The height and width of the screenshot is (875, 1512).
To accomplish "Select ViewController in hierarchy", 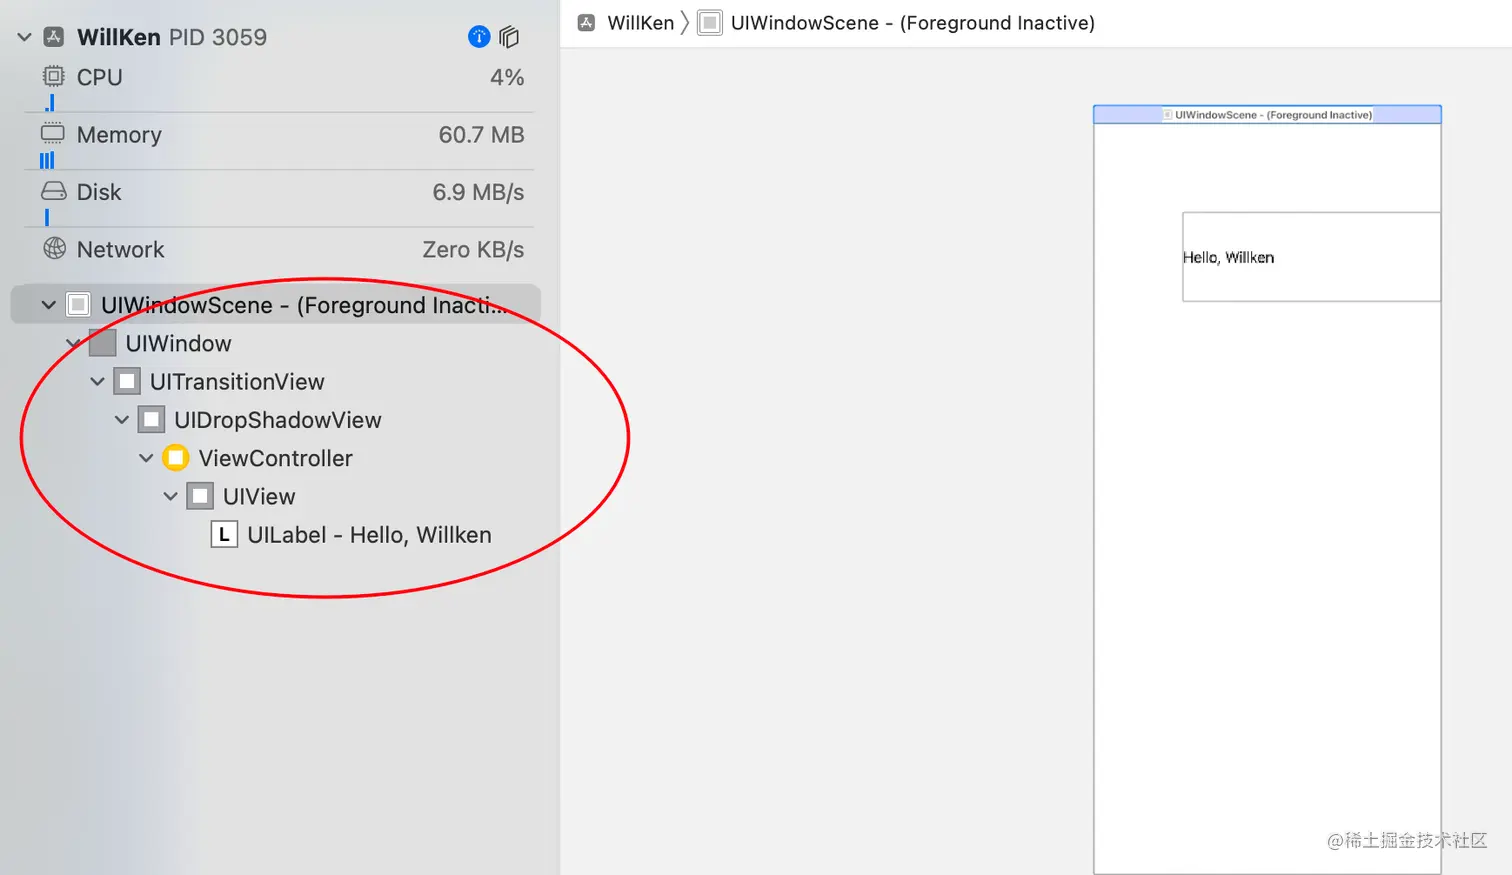I will coord(275,458).
